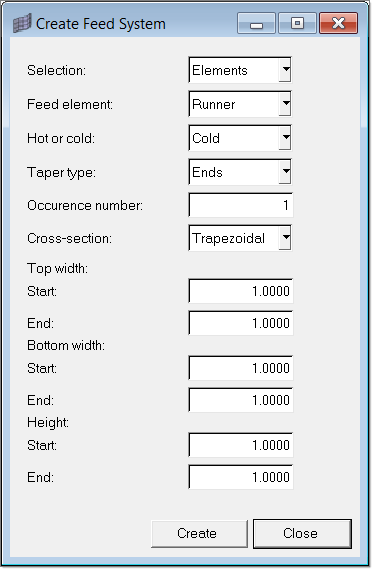Maximize the Create Feed System dialog
The height and width of the screenshot is (570, 373).
tap(297, 23)
